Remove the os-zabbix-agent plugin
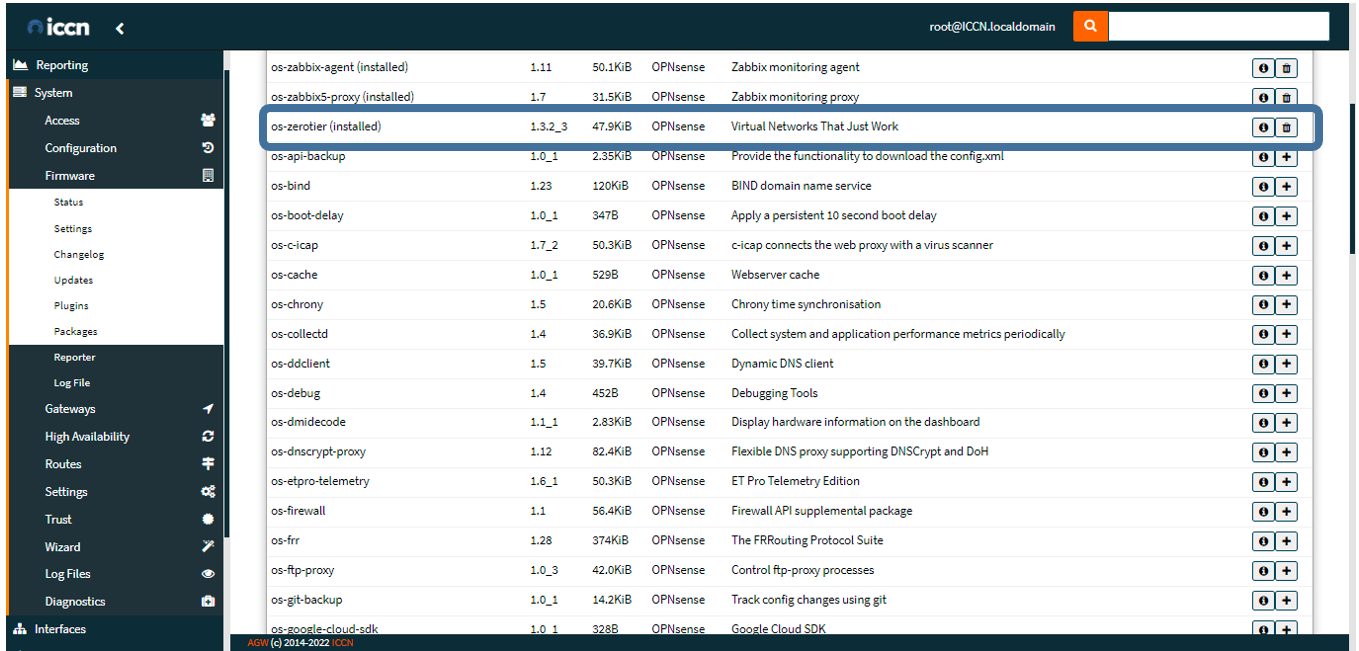Screen dimensions: 1359x651 point(1287,68)
